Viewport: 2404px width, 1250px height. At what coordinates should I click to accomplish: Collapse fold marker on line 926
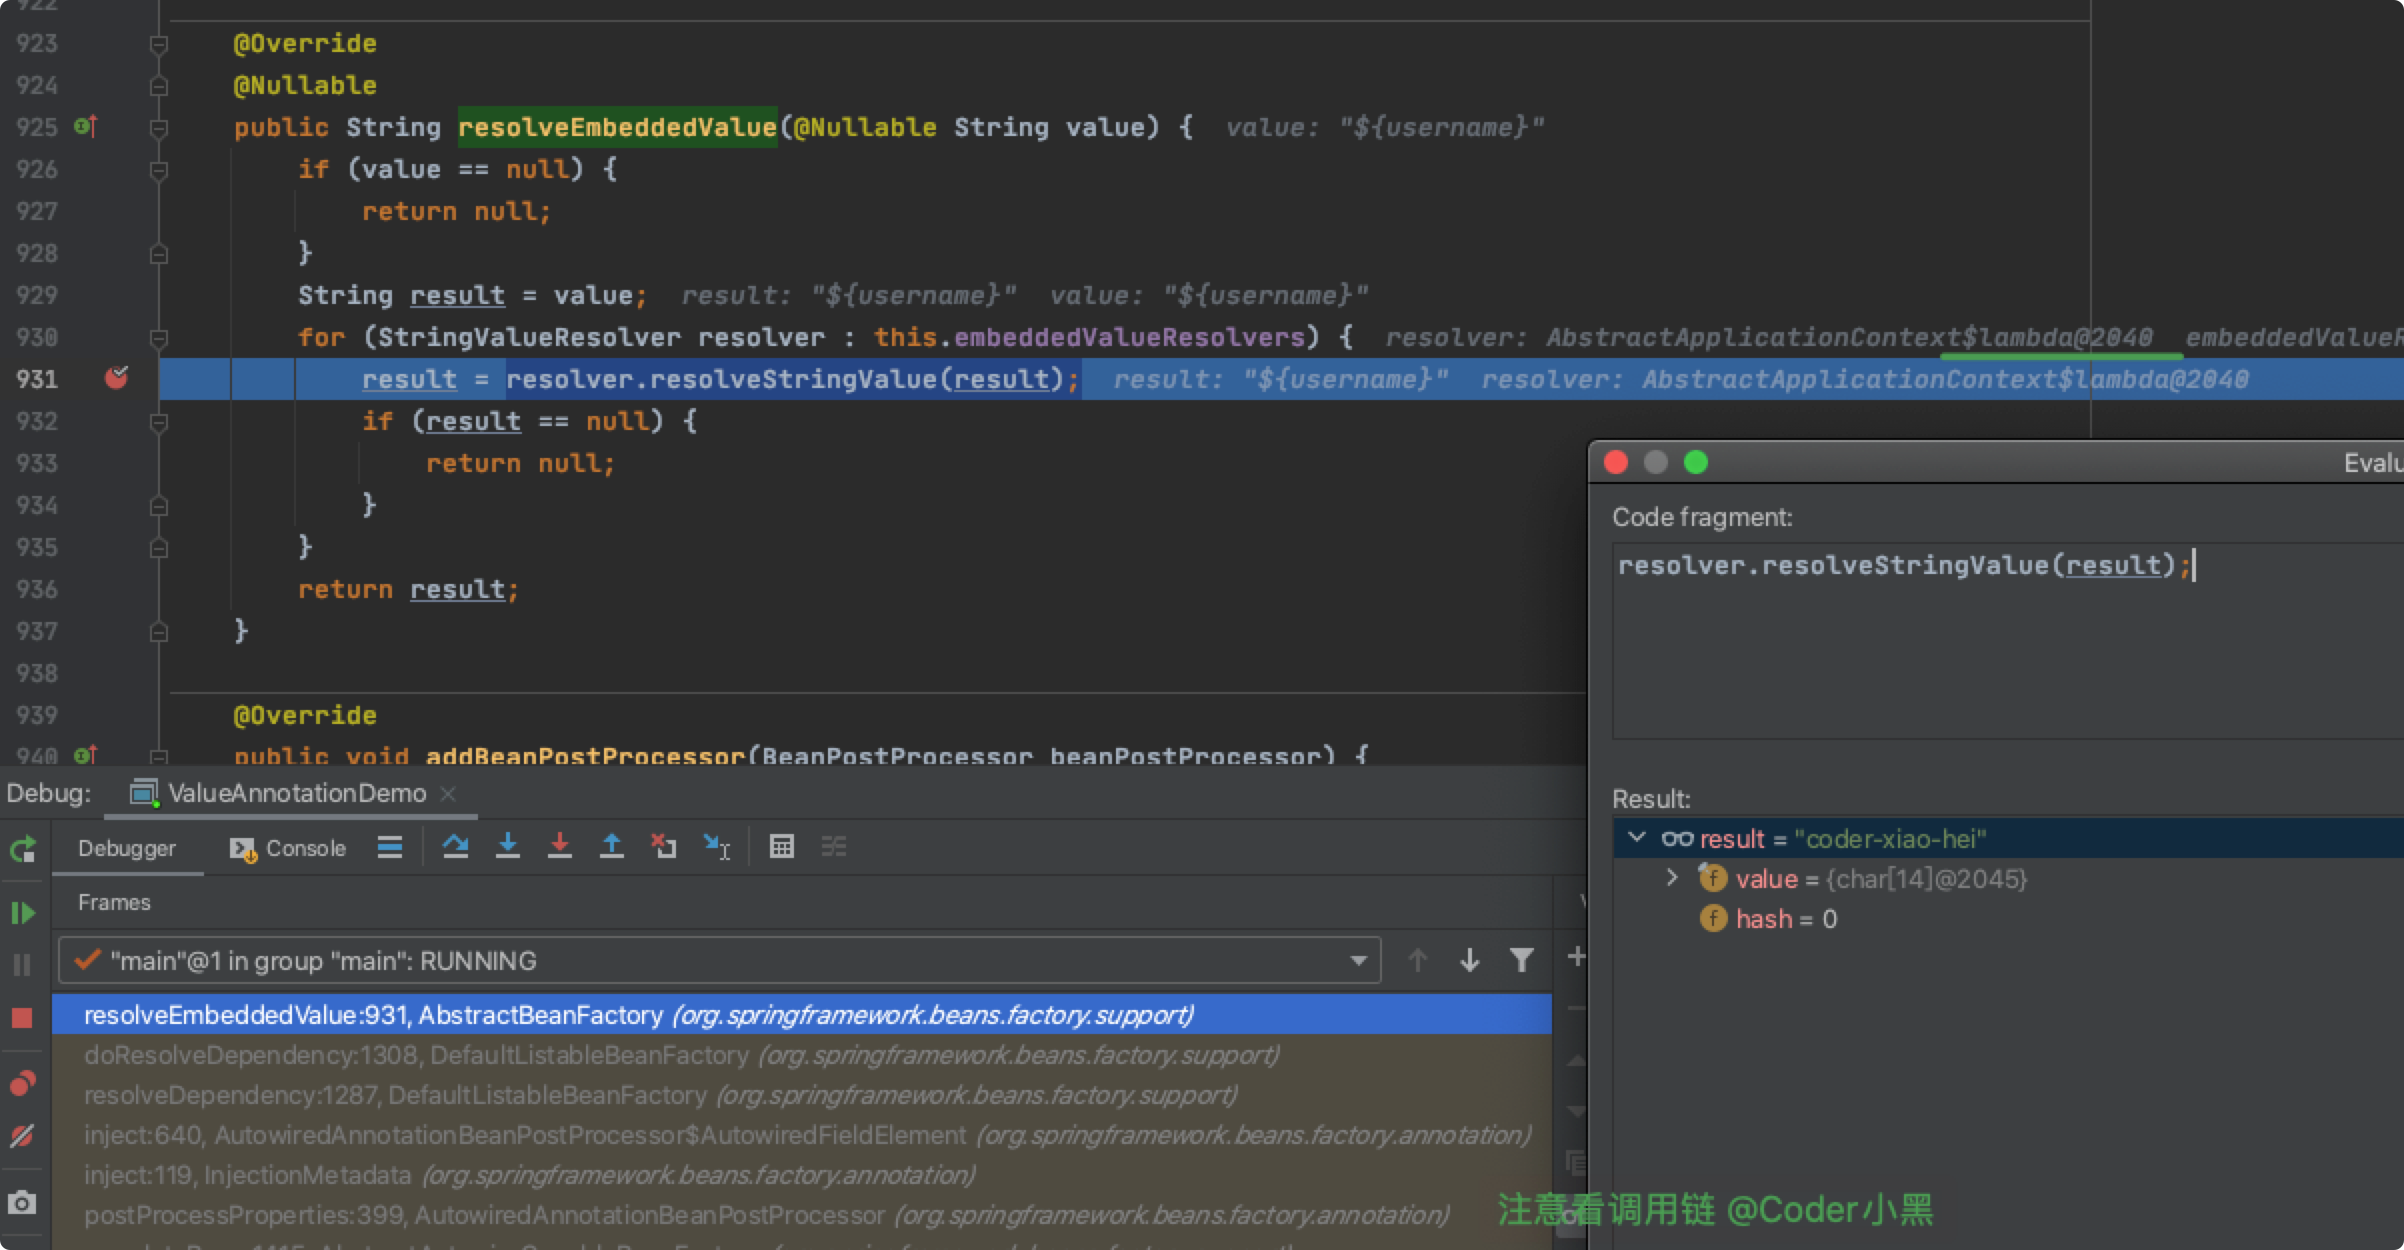[158, 170]
